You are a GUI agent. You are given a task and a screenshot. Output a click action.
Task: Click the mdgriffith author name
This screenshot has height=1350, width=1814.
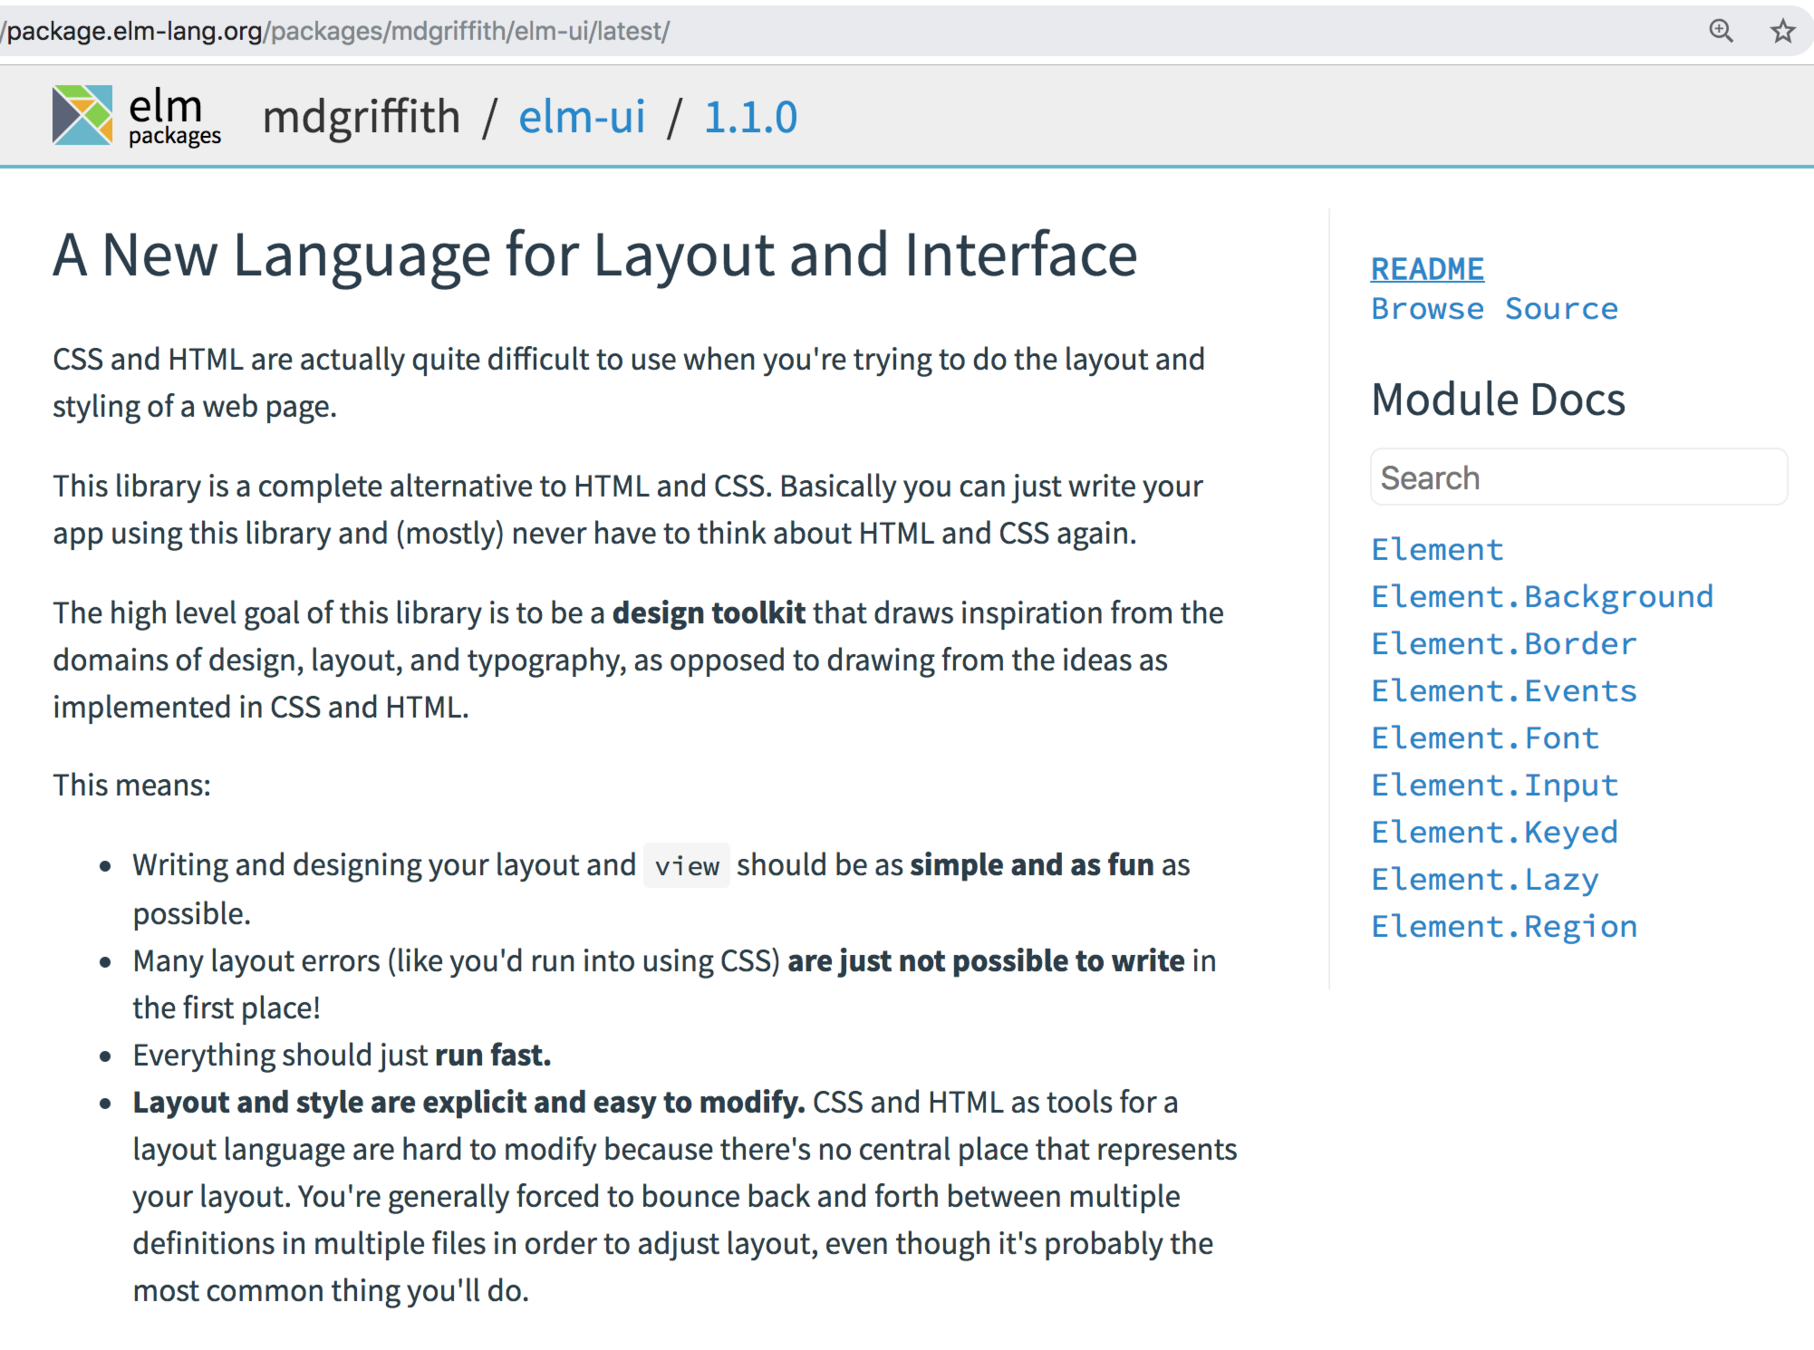point(361,117)
